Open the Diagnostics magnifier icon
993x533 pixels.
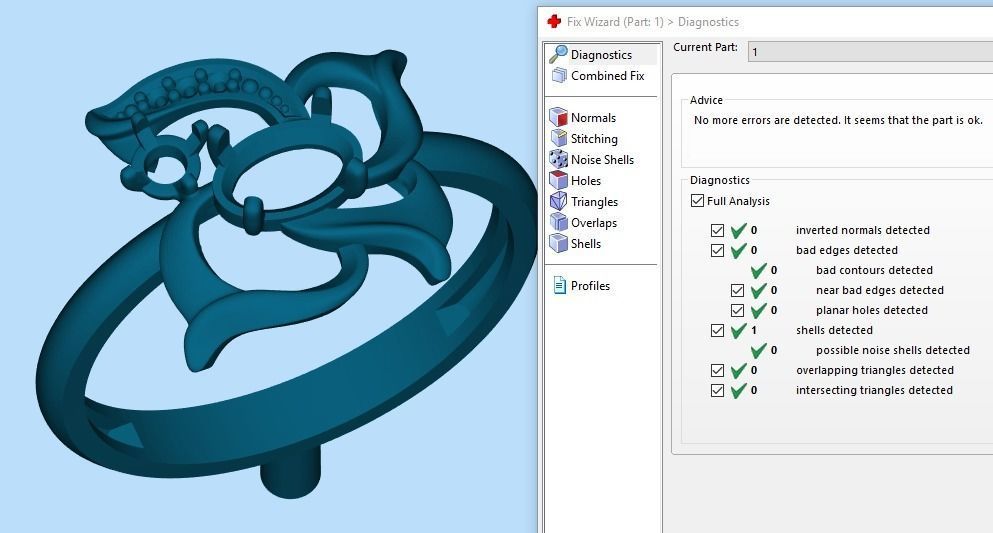tap(558, 54)
